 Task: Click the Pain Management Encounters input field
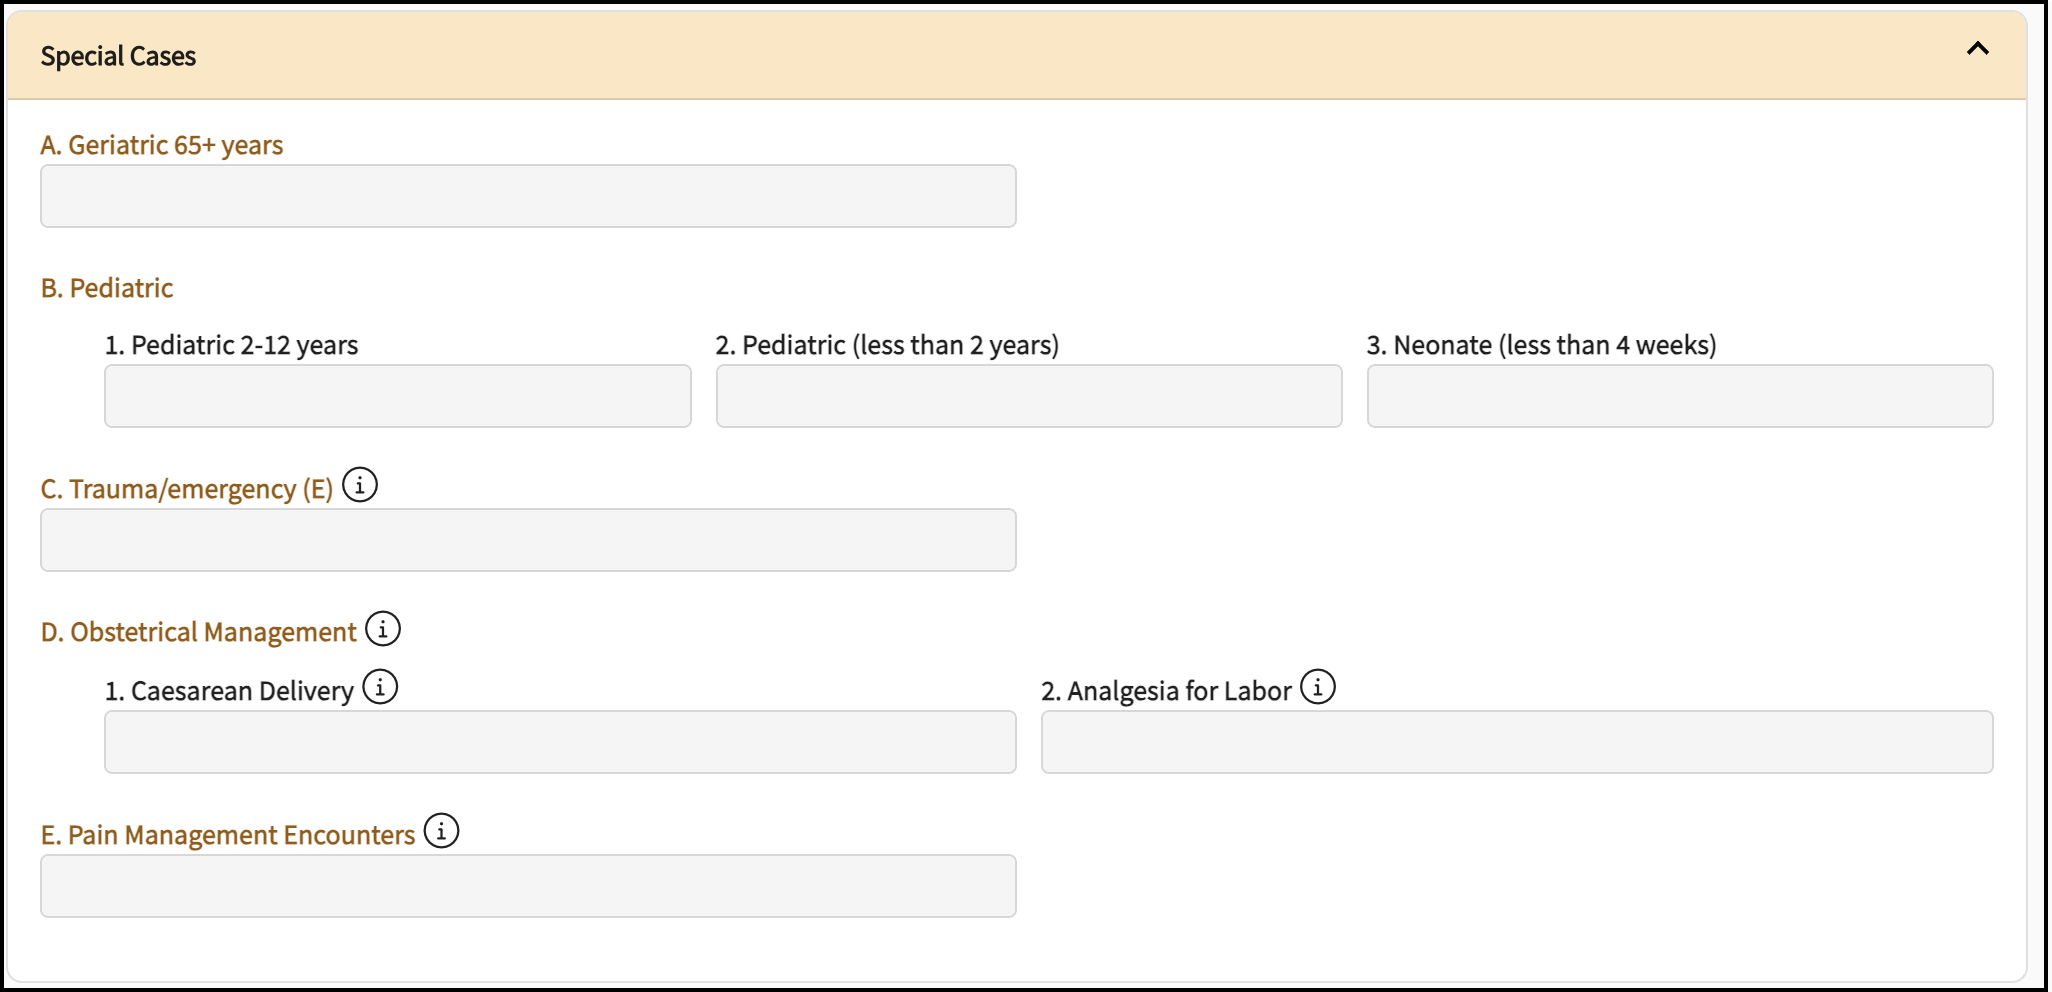coord(528,886)
